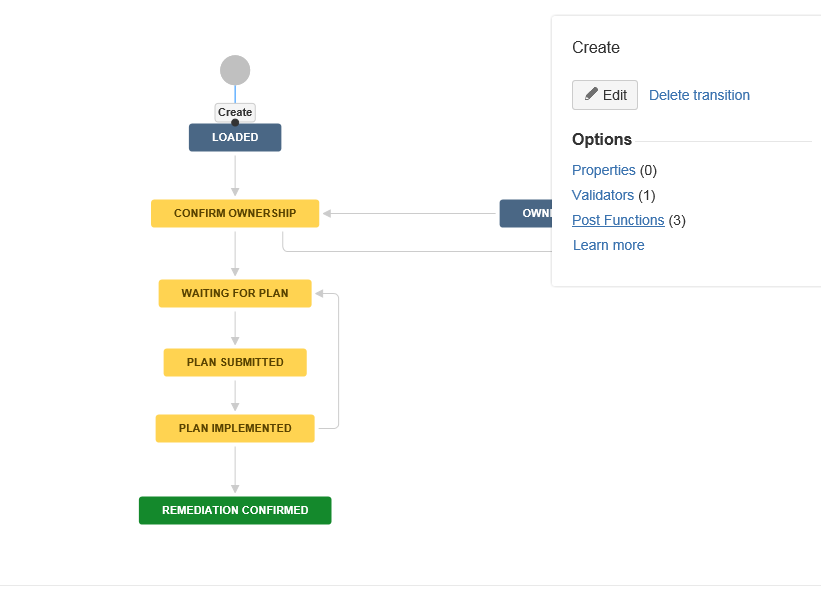821x612 pixels.
Task: Click the Learn more link
Action: click(x=608, y=245)
